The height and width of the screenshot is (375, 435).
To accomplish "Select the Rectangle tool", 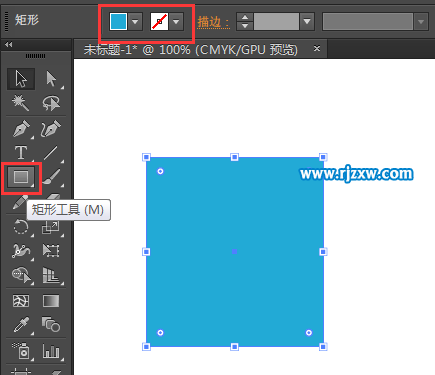I will coord(21,177).
